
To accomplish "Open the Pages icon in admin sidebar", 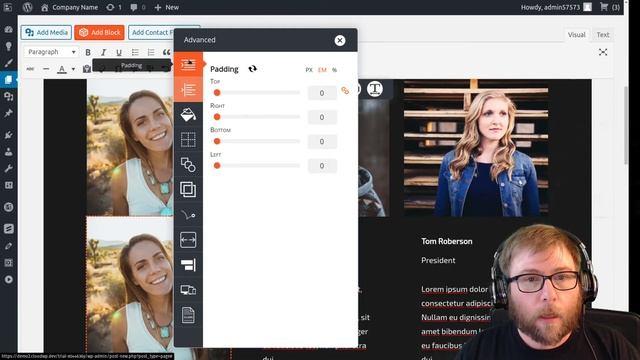I will click(9, 80).
